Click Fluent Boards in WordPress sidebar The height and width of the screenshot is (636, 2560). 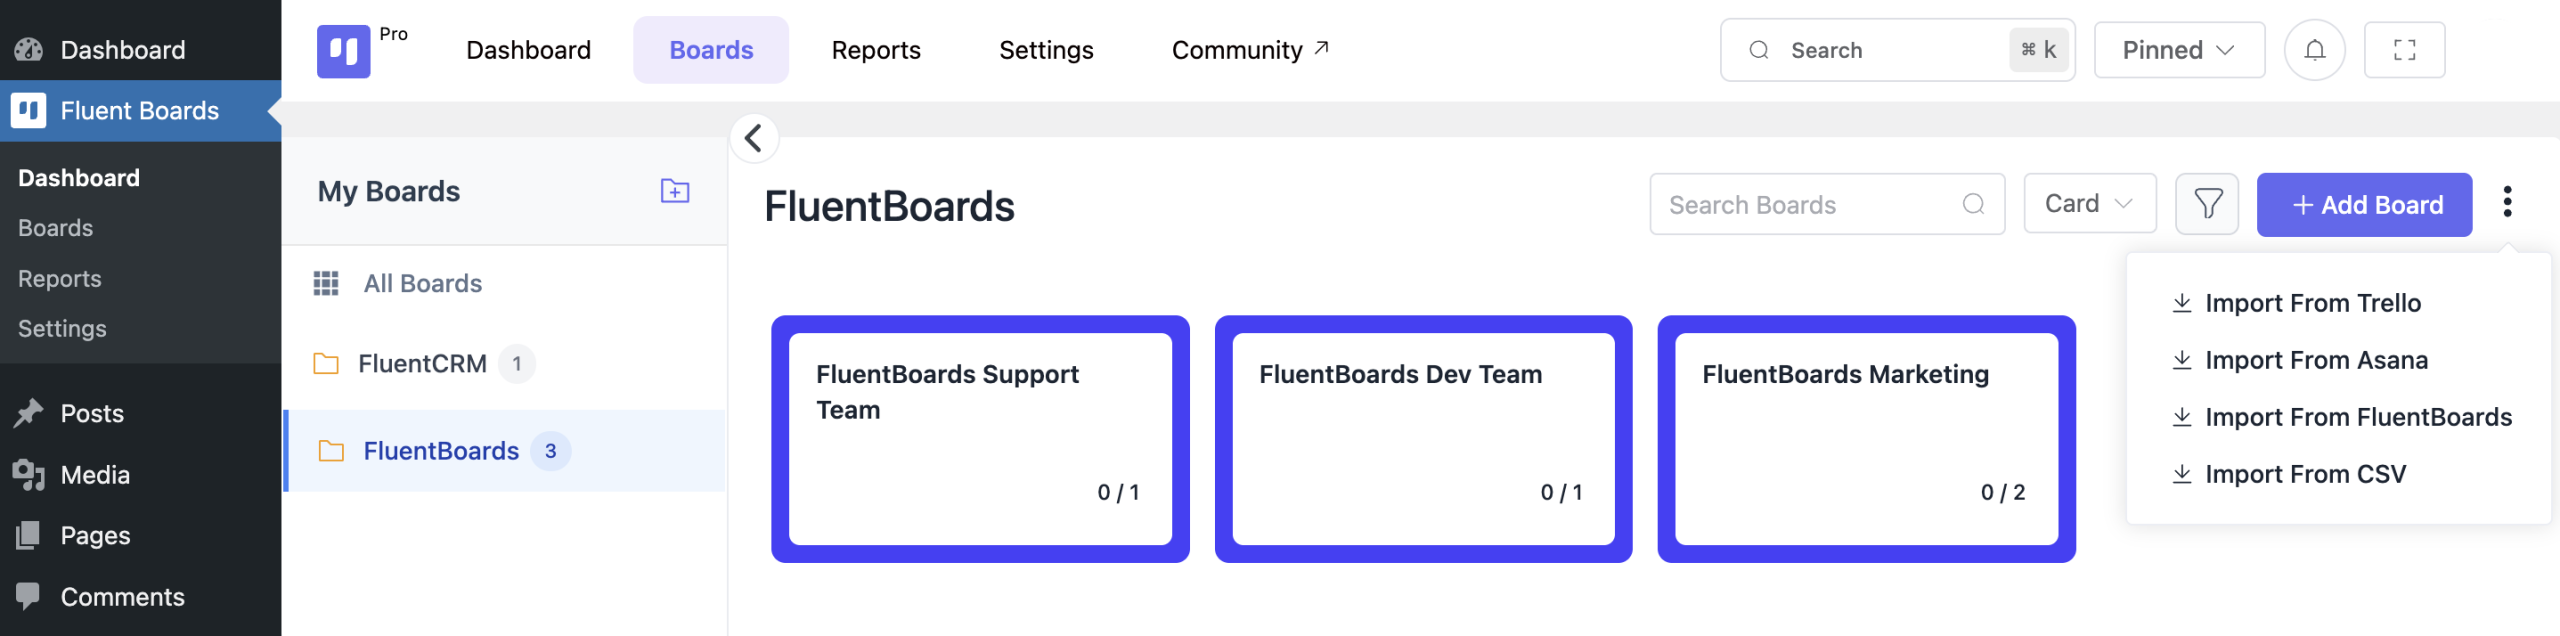[140, 110]
